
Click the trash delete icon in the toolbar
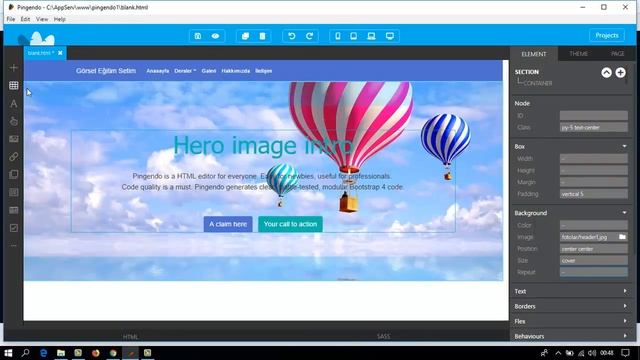(x=262, y=36)
